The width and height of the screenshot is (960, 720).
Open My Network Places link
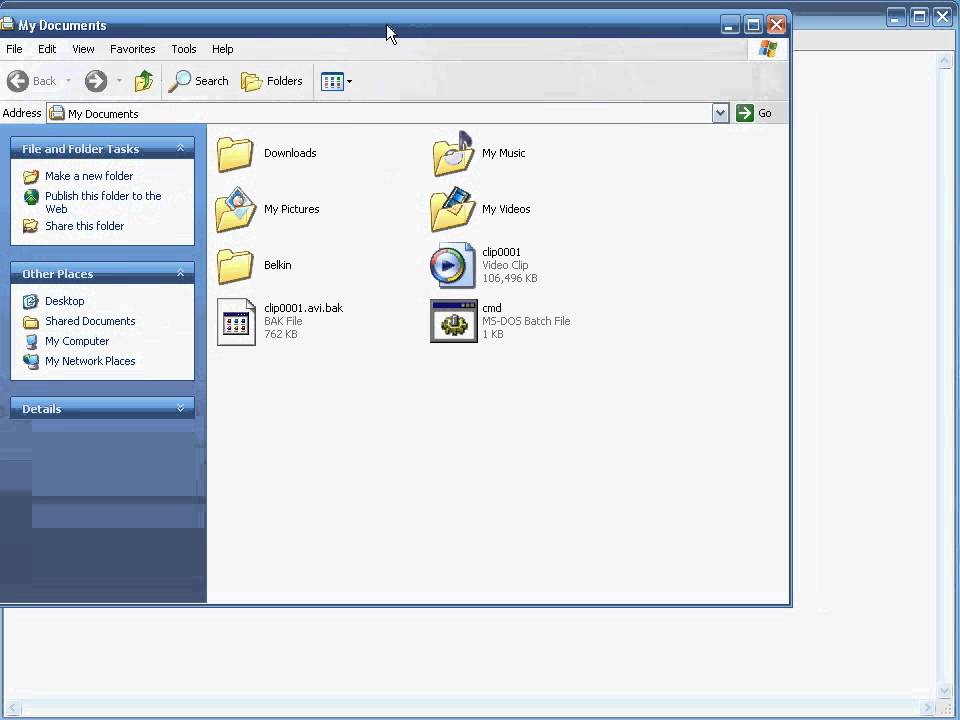click(90, 361)
